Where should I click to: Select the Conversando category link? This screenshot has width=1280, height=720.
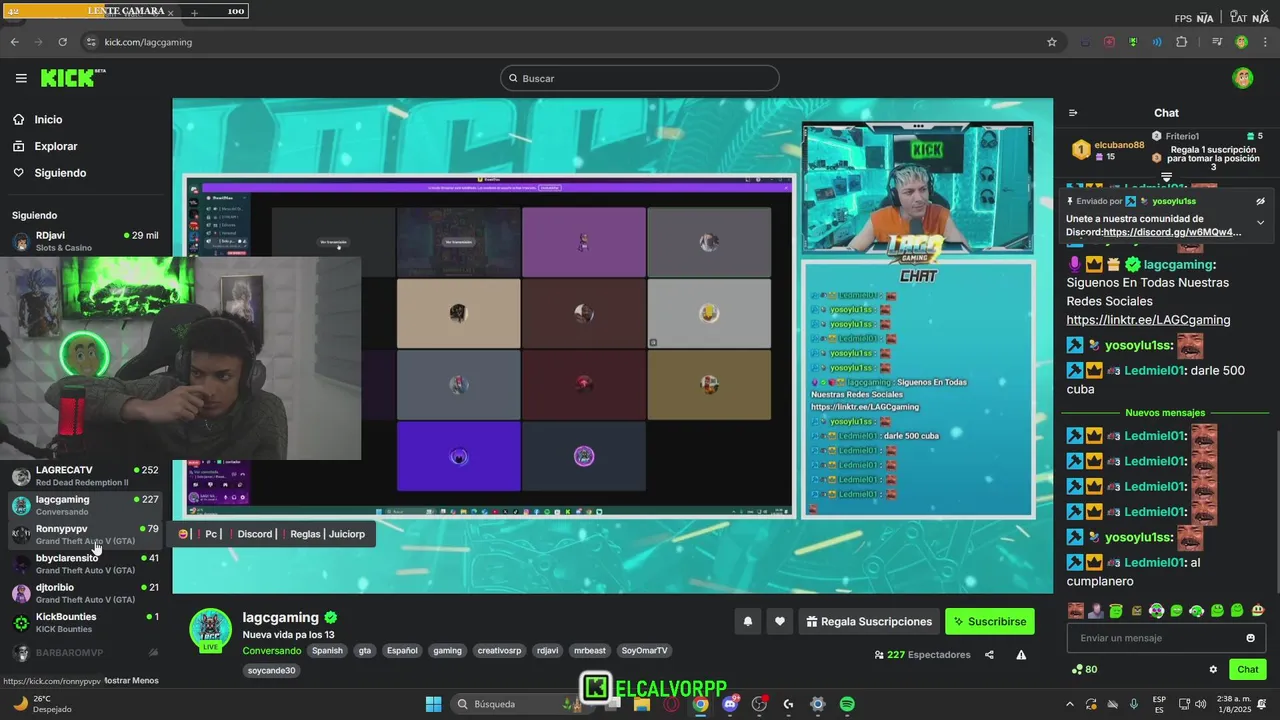[x=272, y=651]
